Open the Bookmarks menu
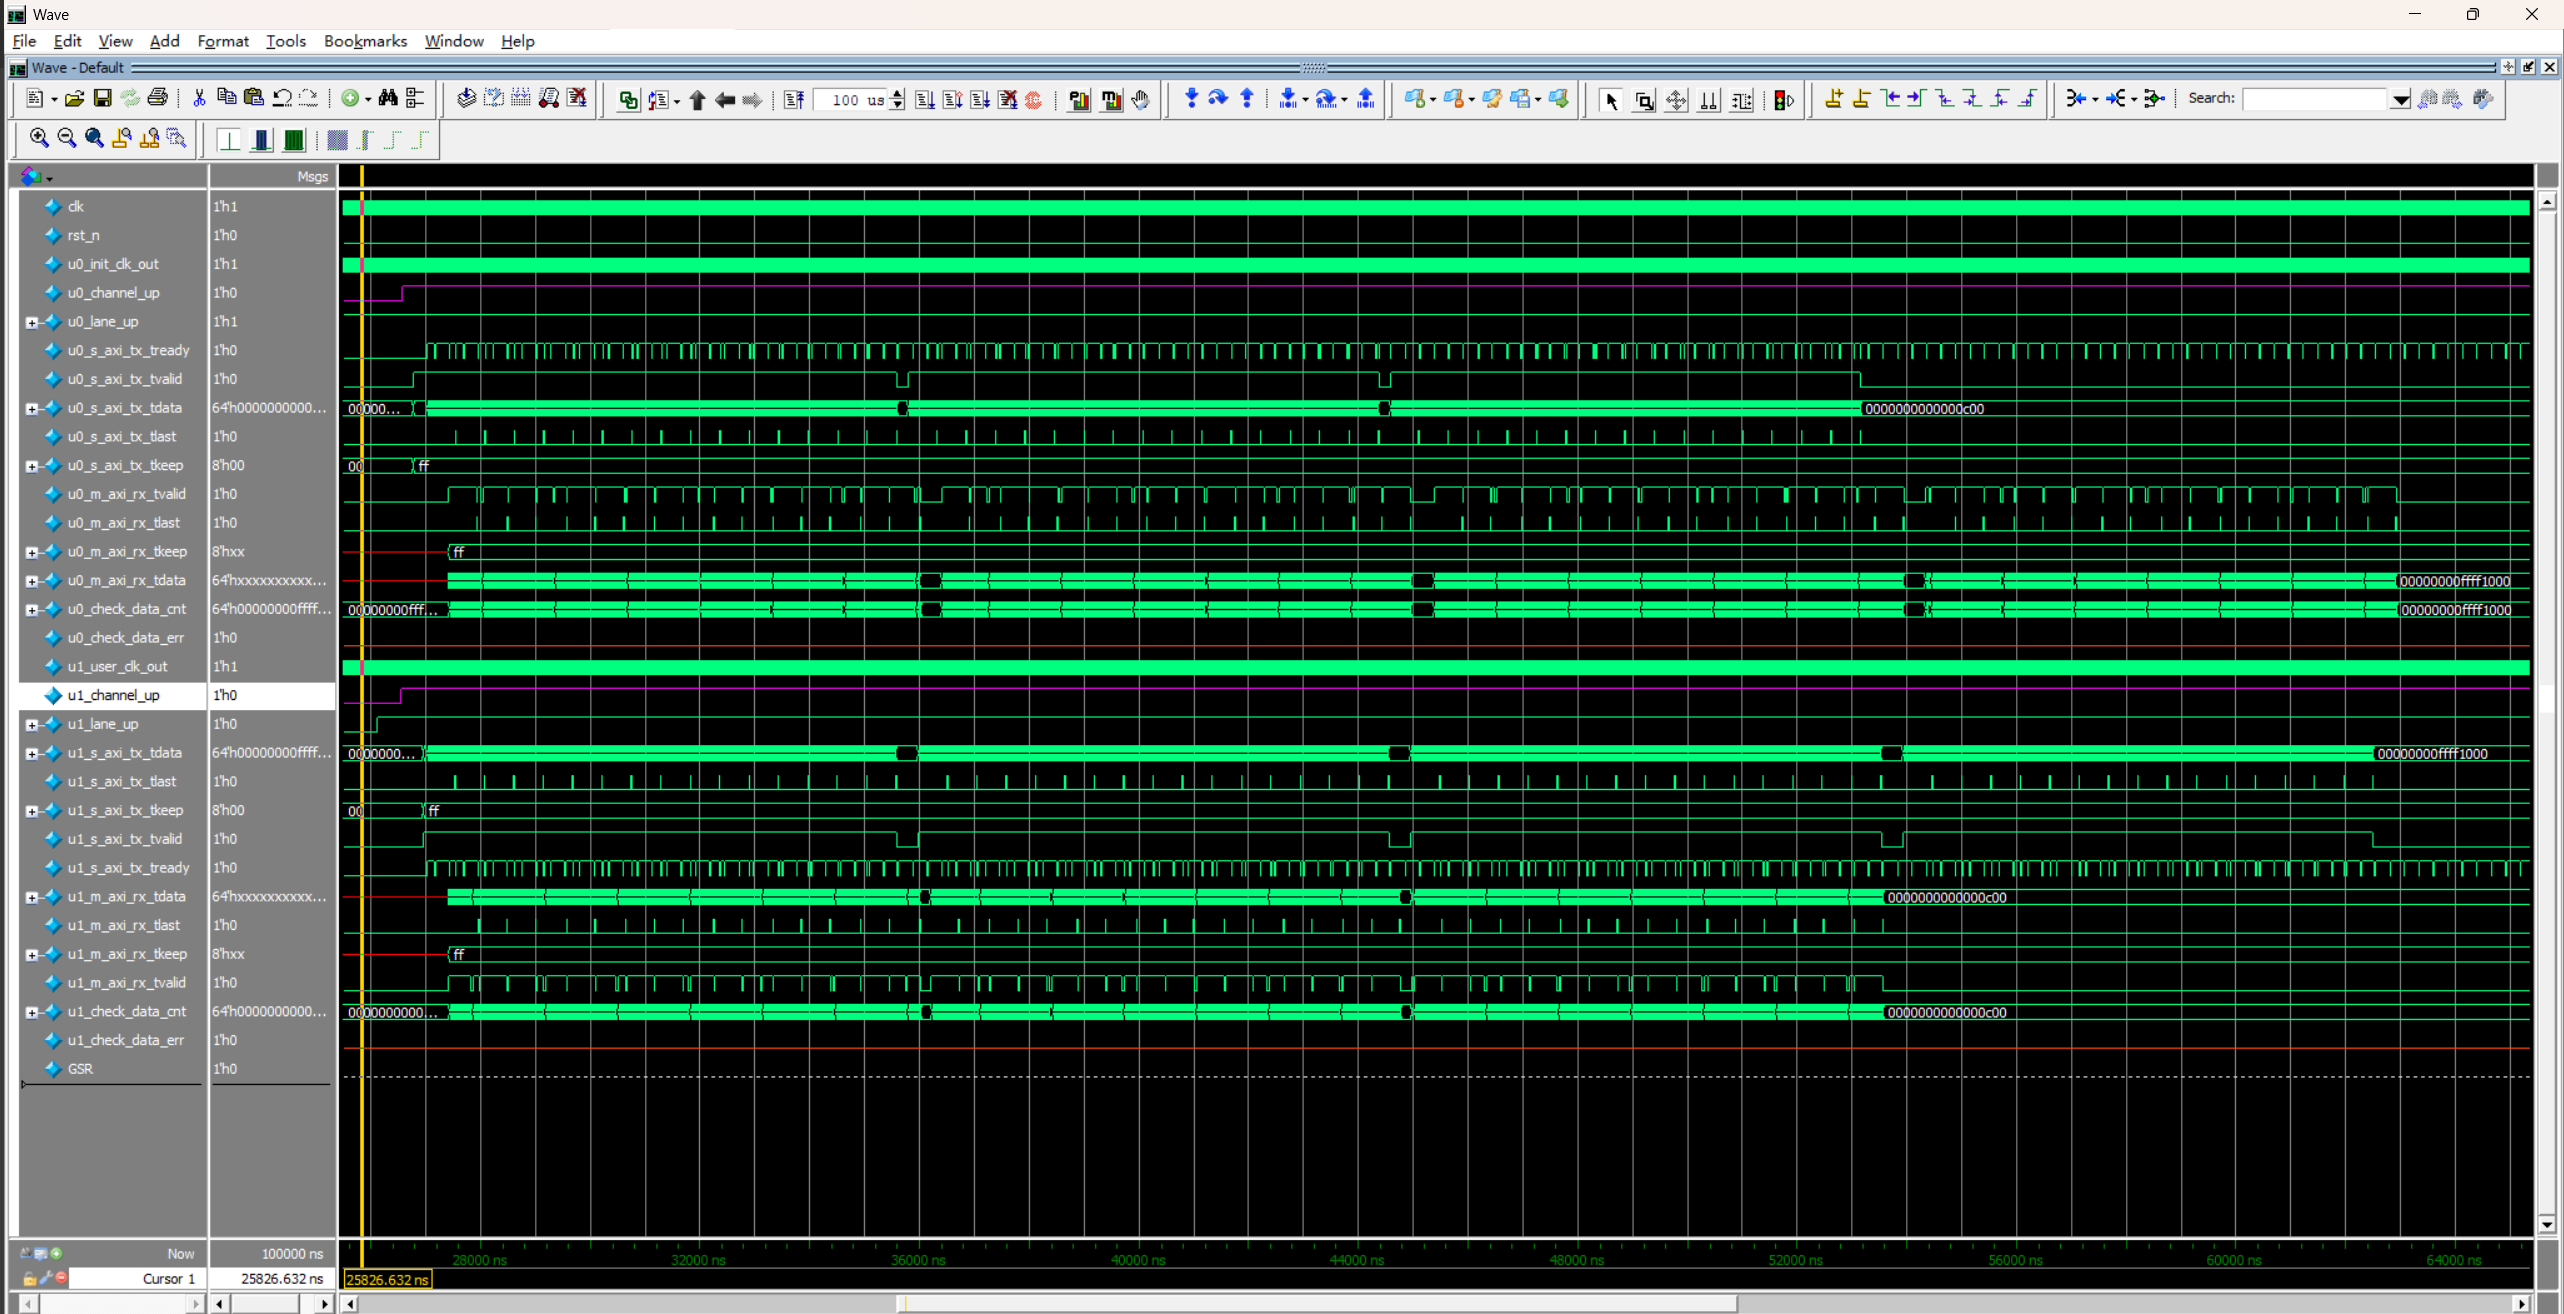 coord(365,41)
